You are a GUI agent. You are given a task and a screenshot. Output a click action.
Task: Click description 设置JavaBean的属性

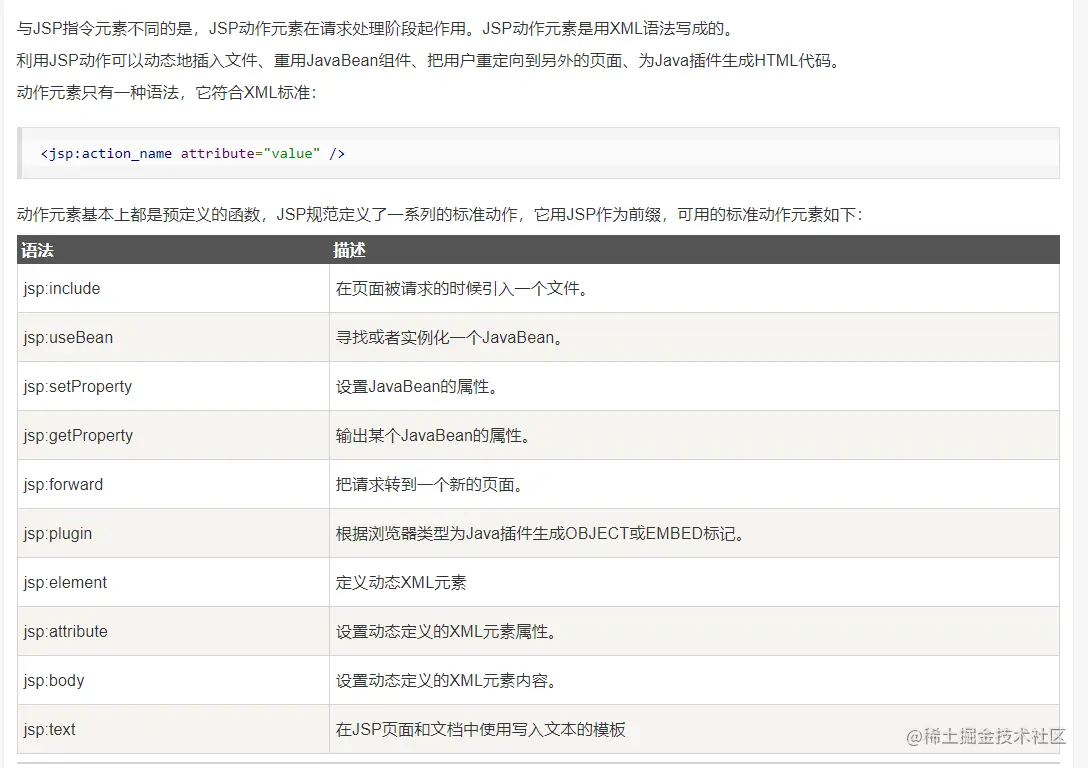click(x=417, y=386)
